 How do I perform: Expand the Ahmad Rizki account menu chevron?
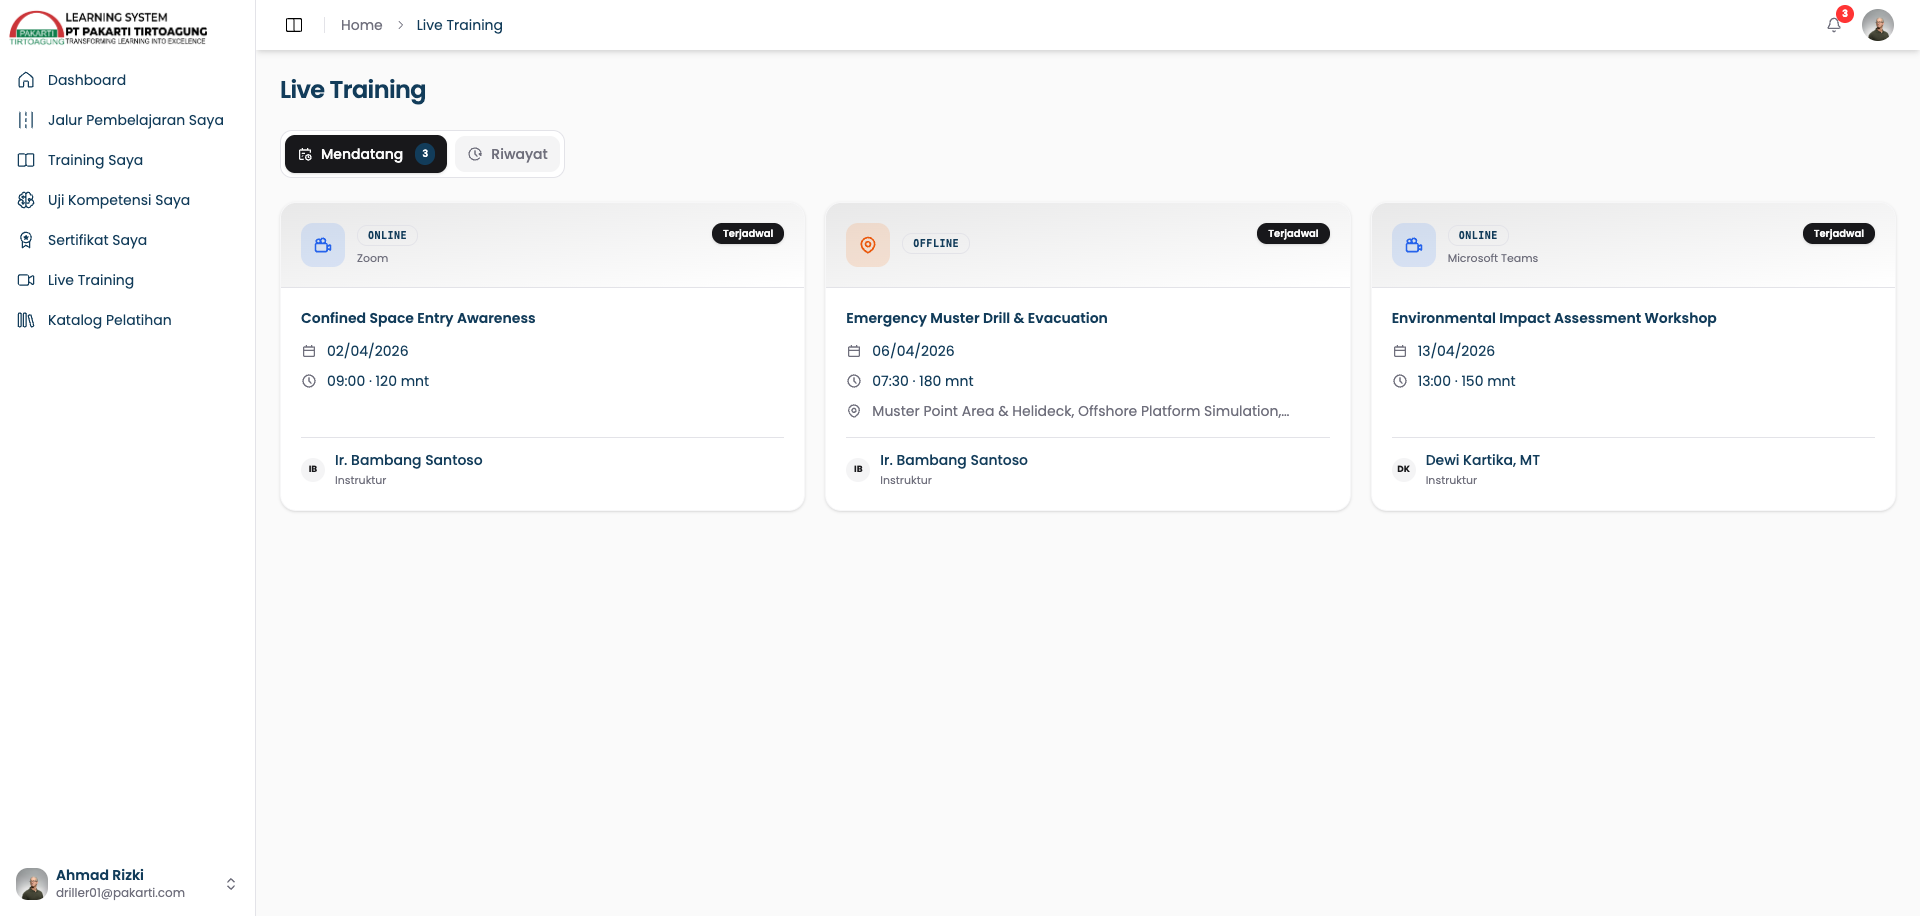tap(231, 884)
